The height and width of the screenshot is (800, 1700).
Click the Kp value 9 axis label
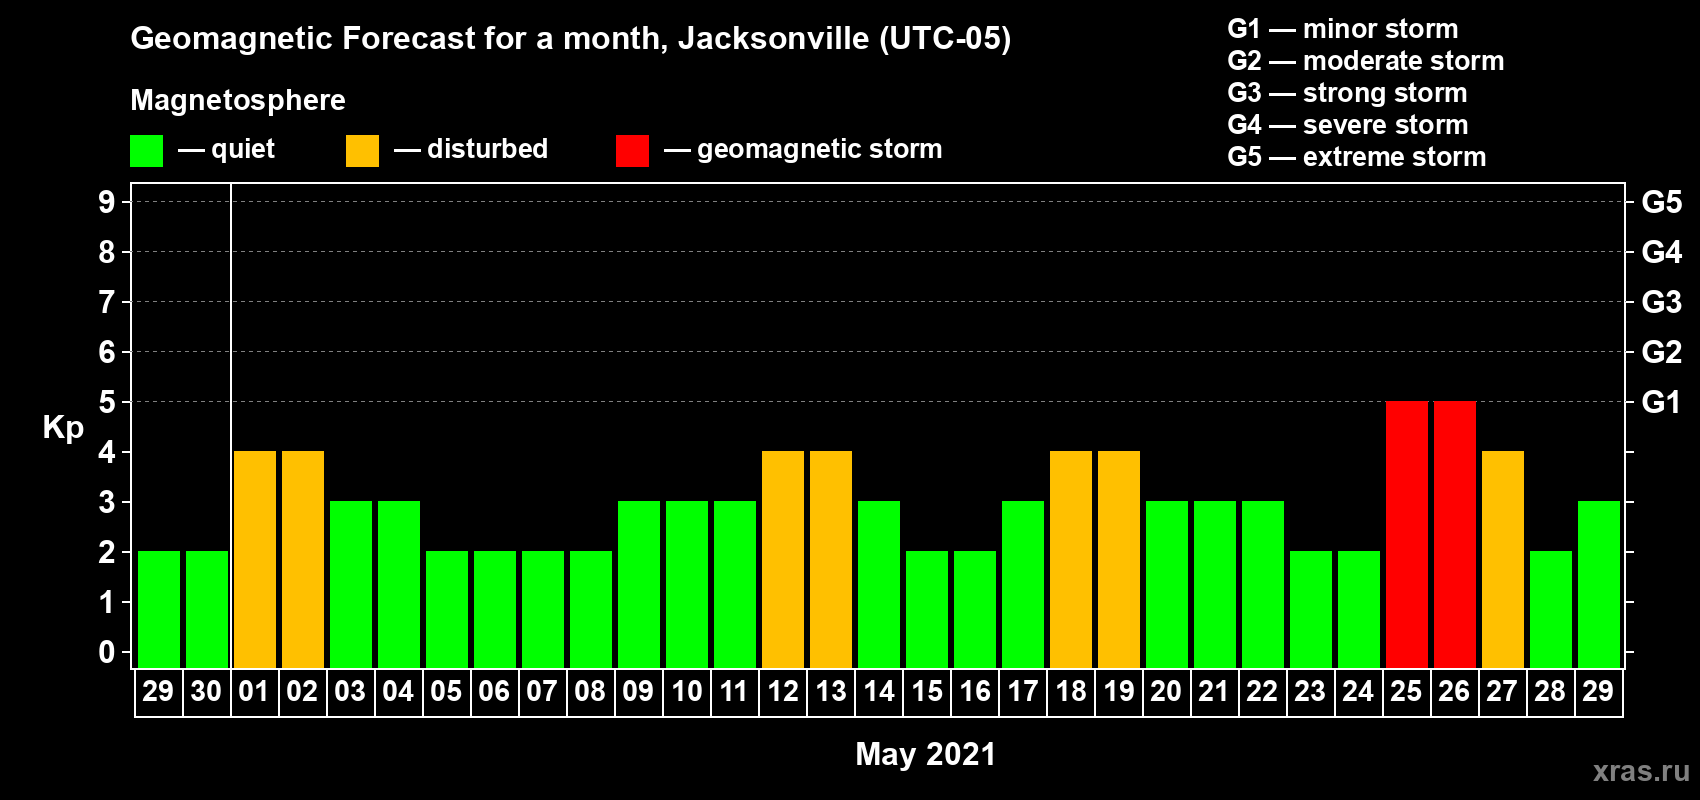pos(107,202)
